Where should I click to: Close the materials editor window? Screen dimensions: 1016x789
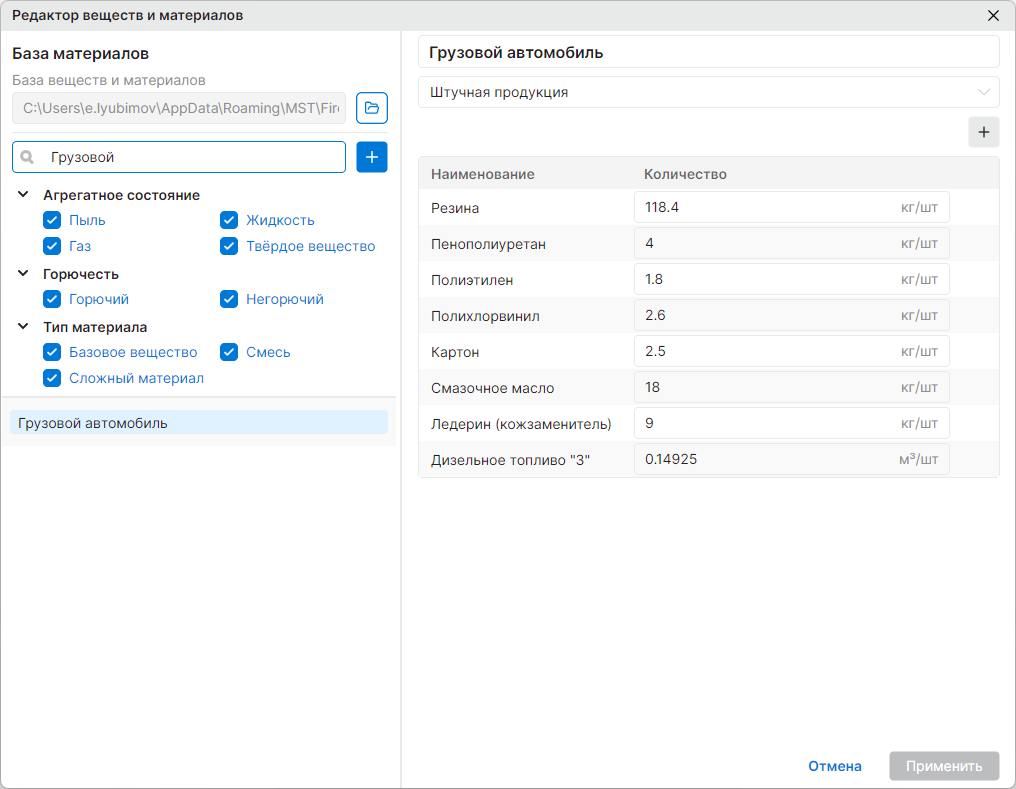(993, 16)
